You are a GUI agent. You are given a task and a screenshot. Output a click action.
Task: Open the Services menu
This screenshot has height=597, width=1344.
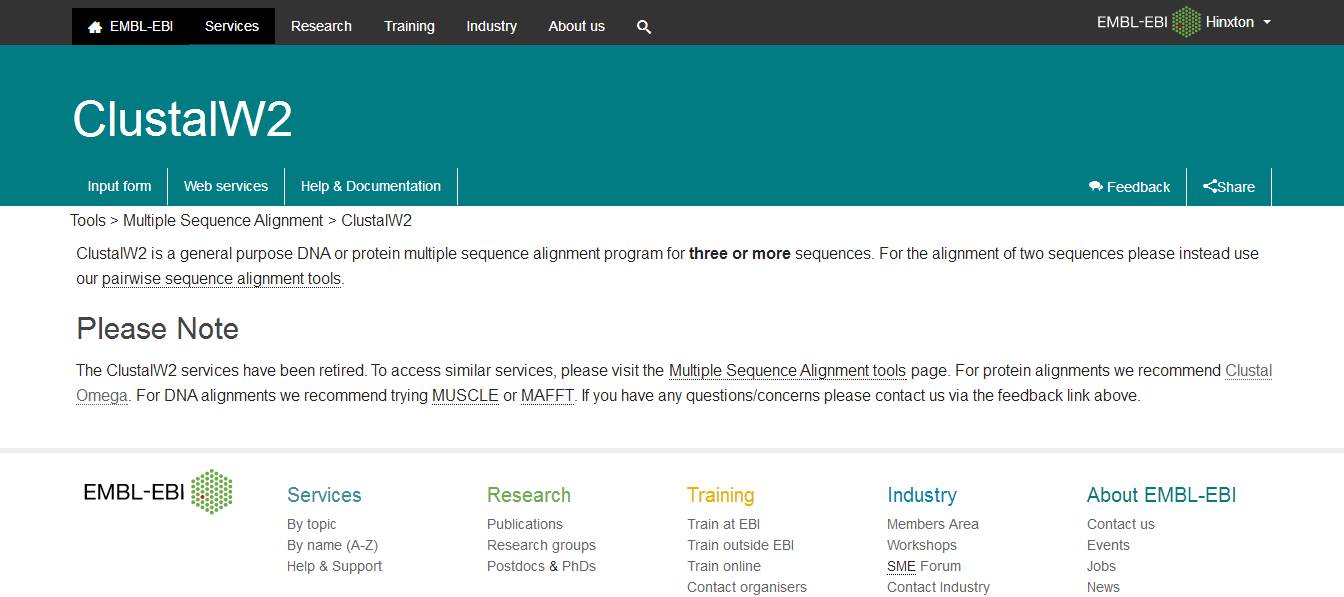232,26
